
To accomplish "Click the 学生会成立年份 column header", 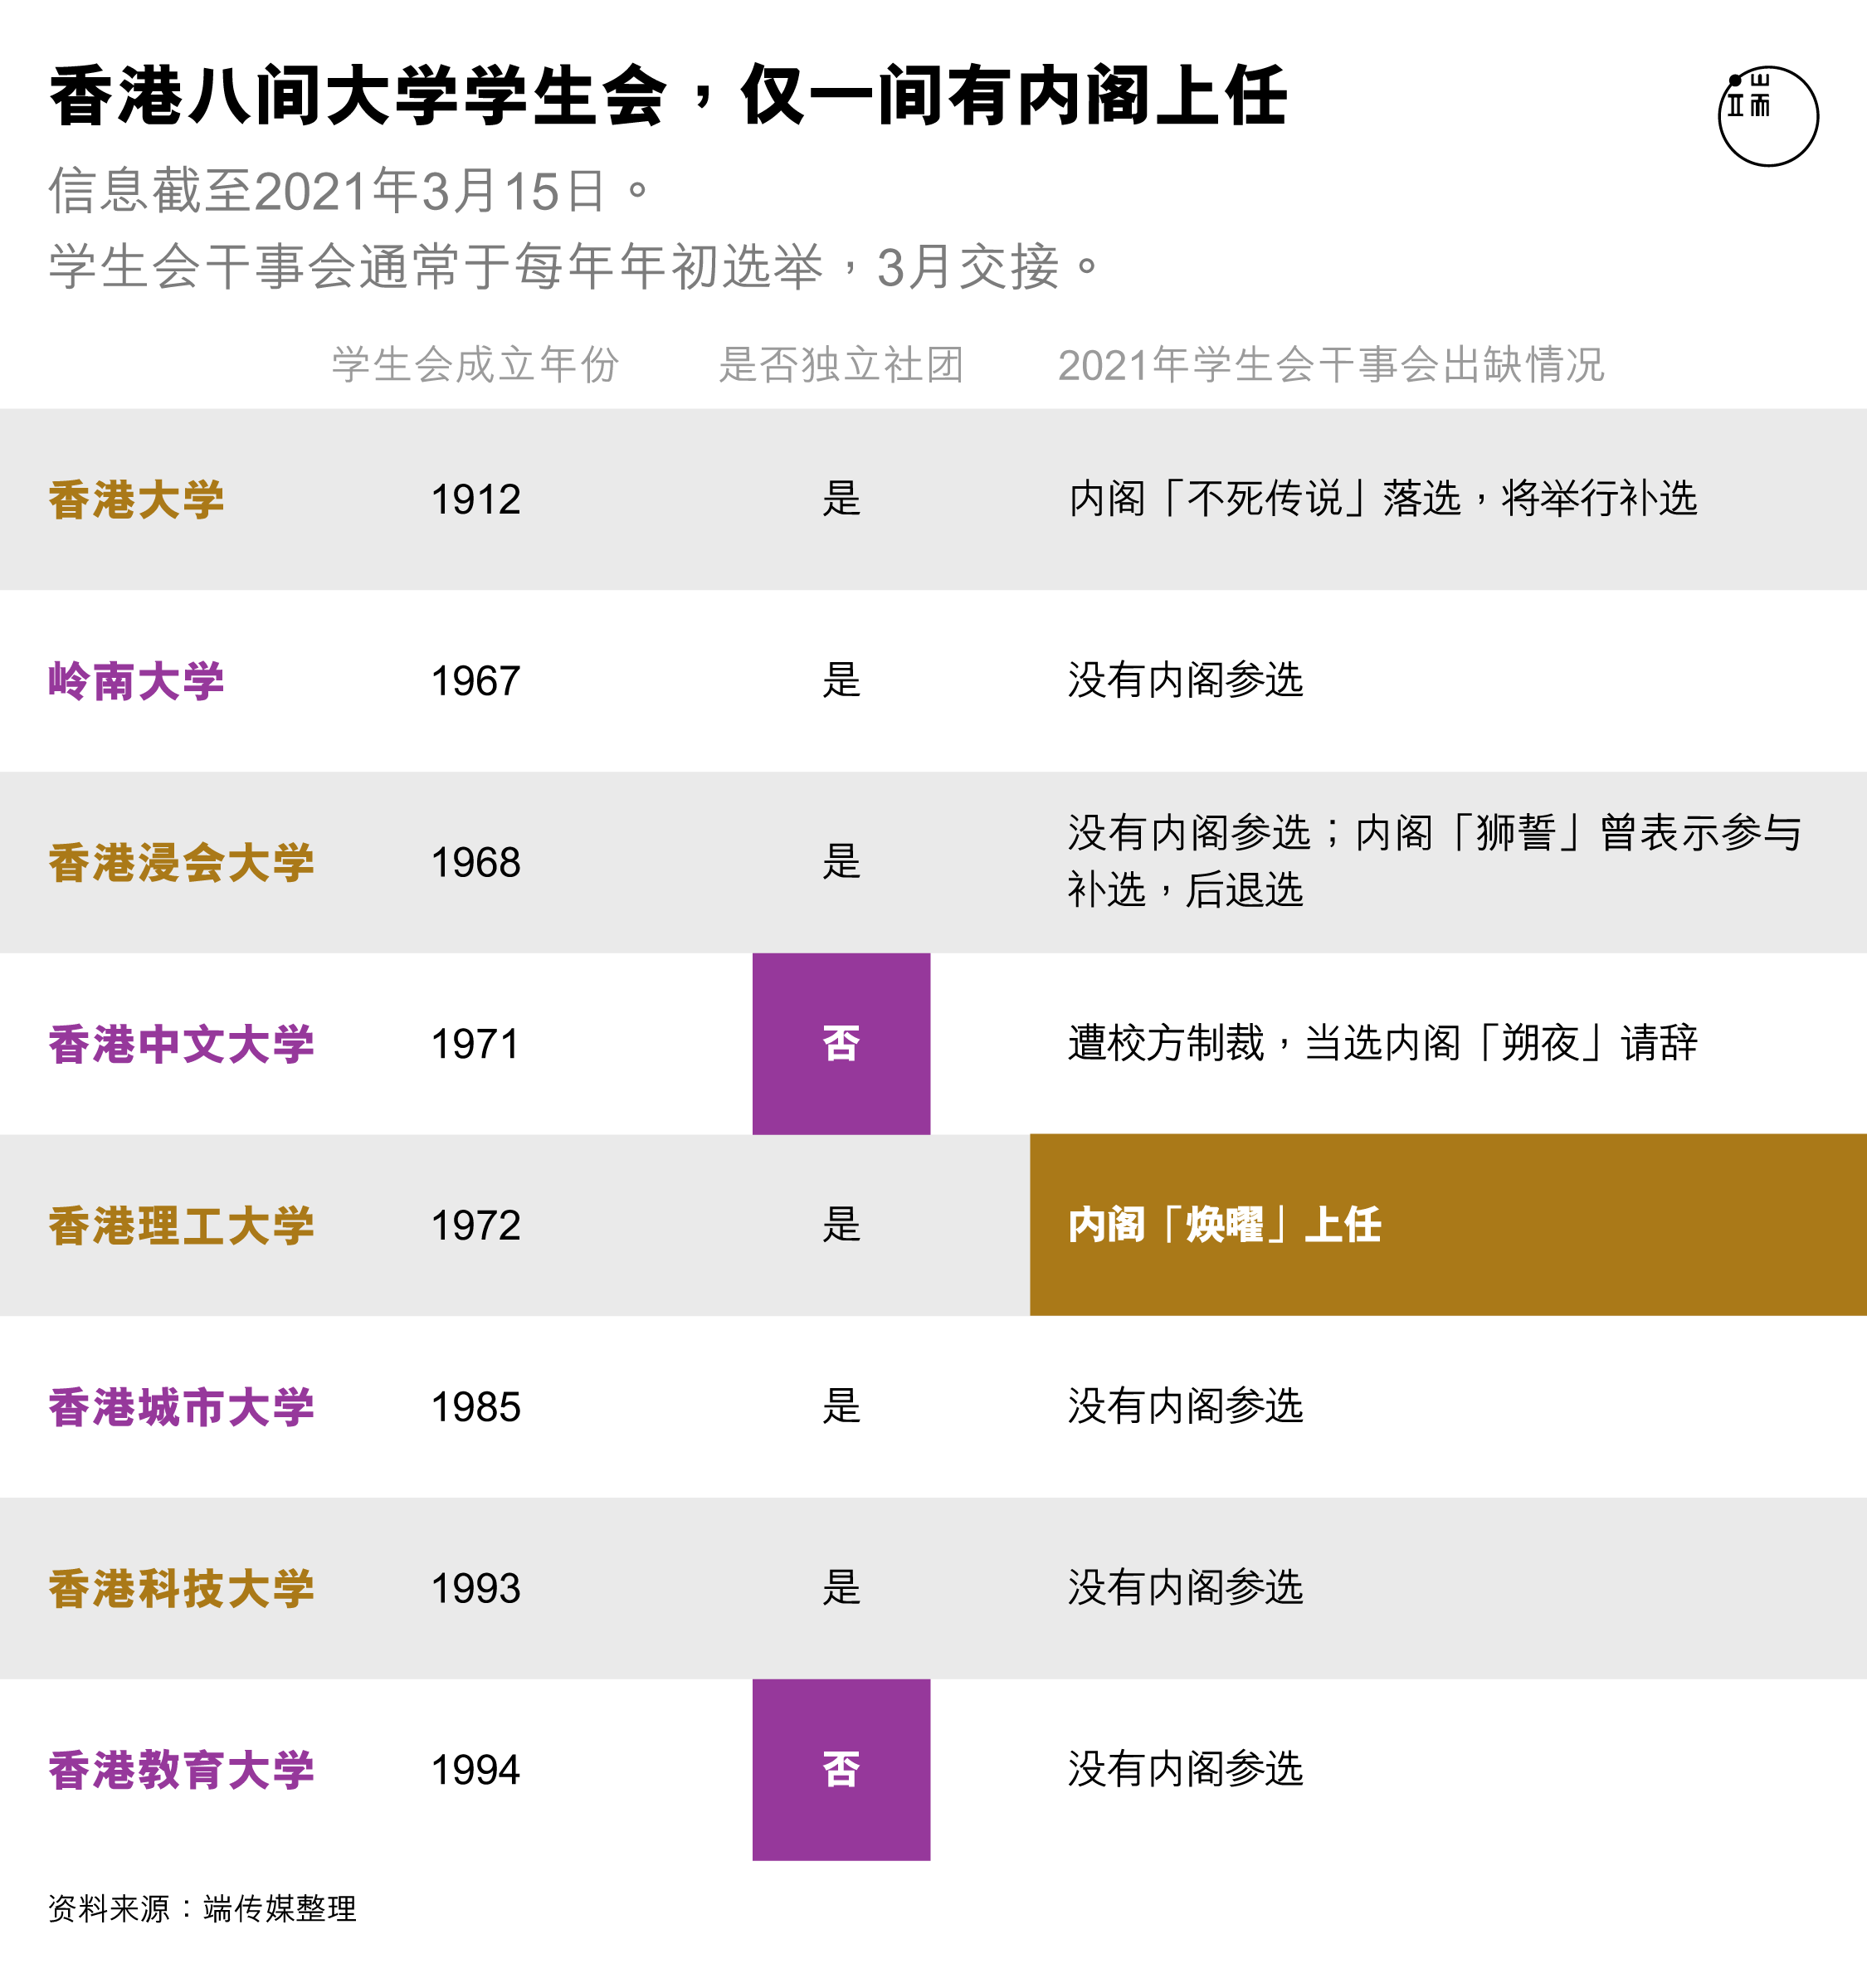I will click(476, 365).
